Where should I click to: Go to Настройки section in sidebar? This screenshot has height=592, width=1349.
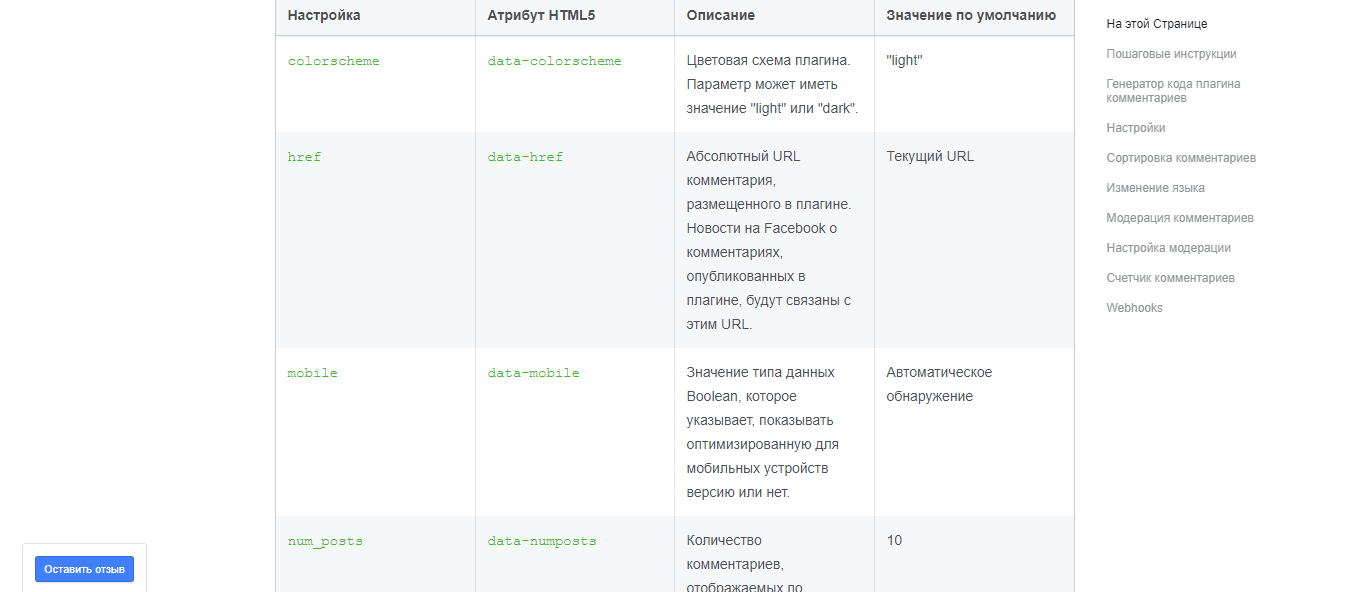click(x=1135, y=128)
